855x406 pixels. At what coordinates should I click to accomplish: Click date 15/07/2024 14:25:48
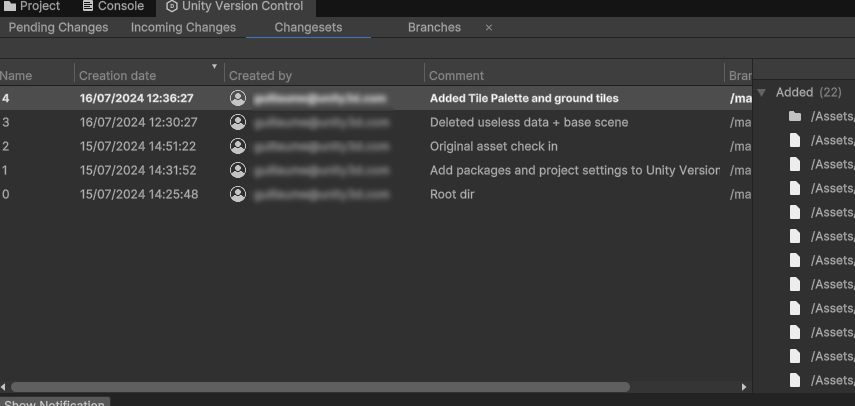pyautogui.click(x=139, y=194)
